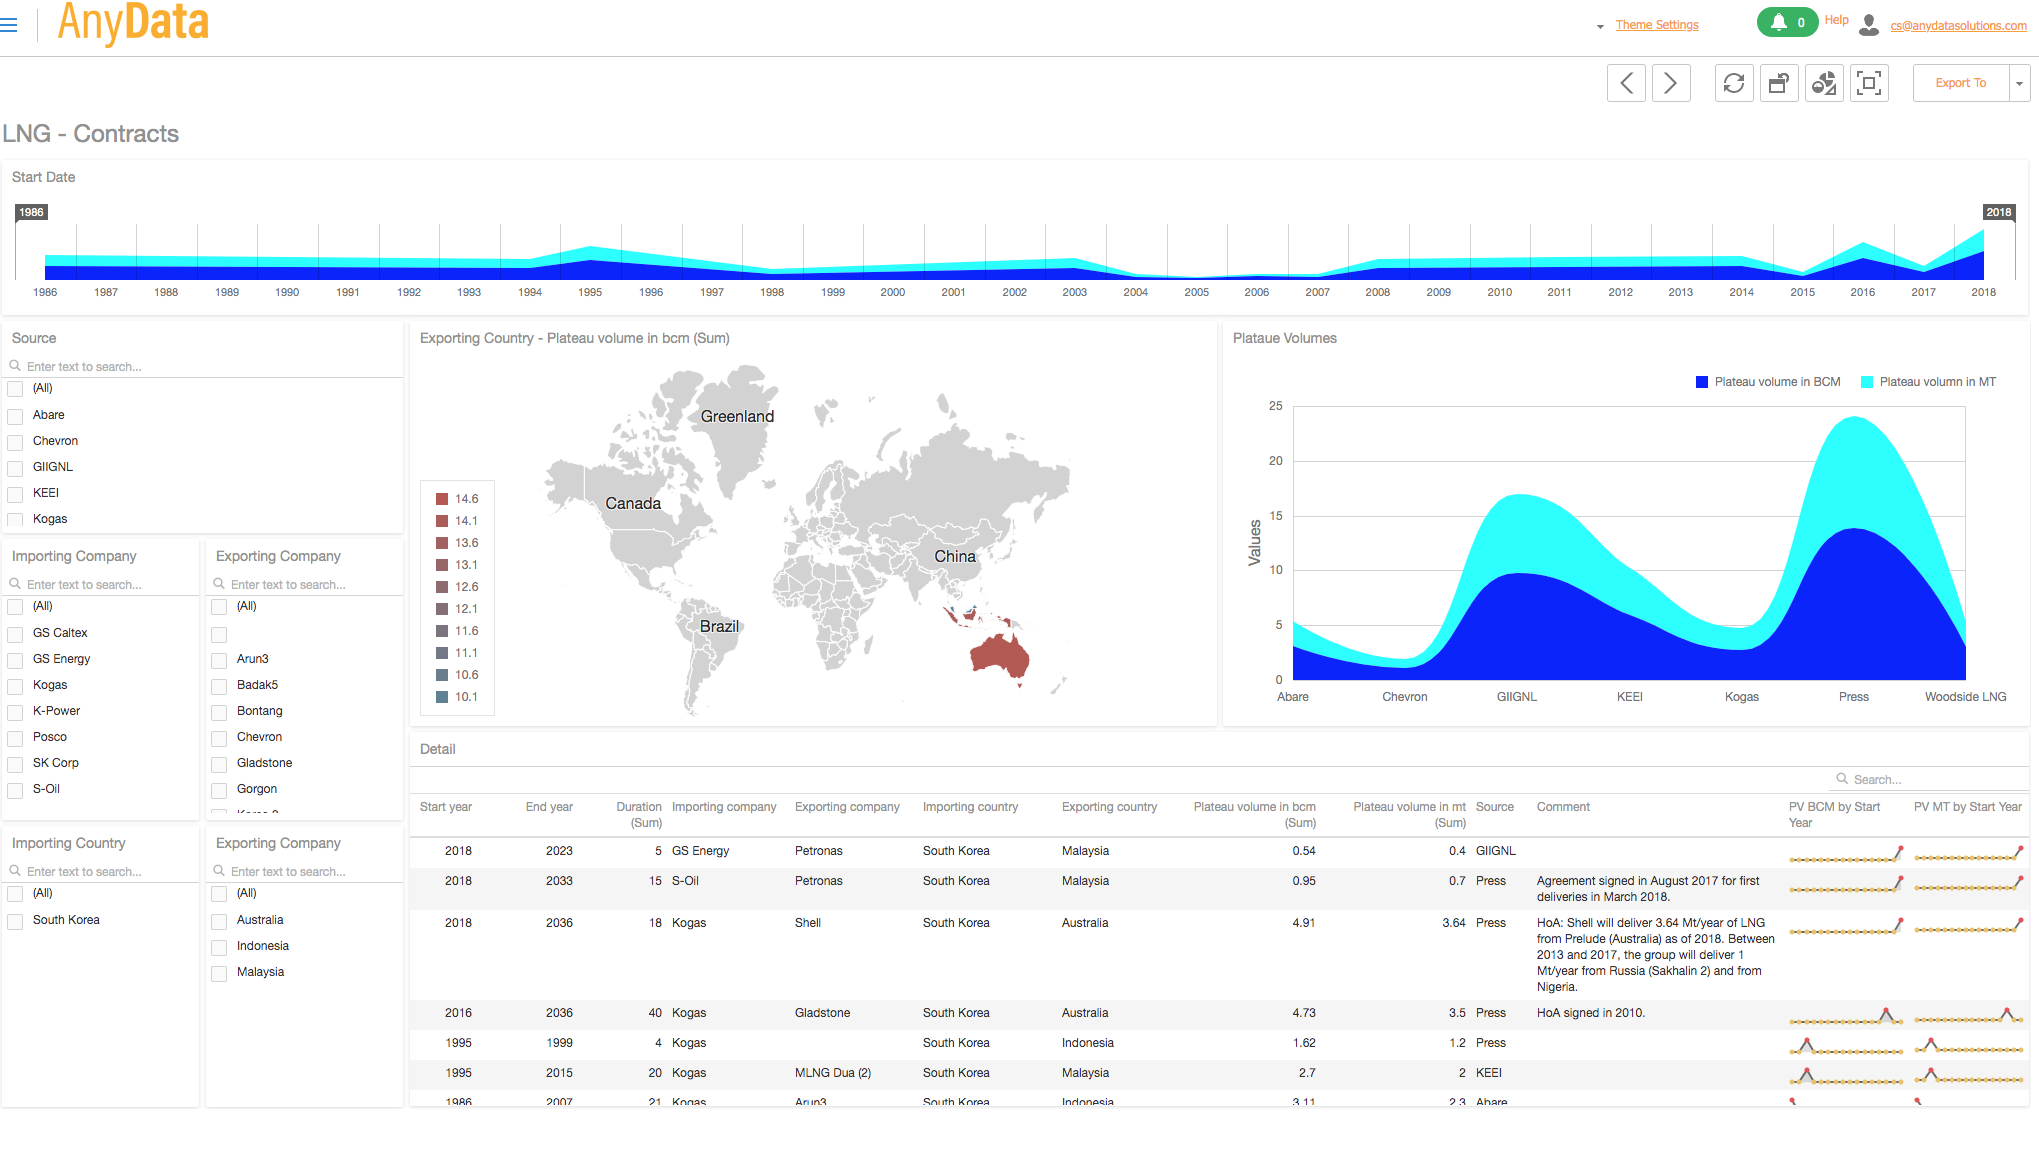
Task: Toggle Plateau volume in BCM legend swatch
Action: click(1702, 382)
